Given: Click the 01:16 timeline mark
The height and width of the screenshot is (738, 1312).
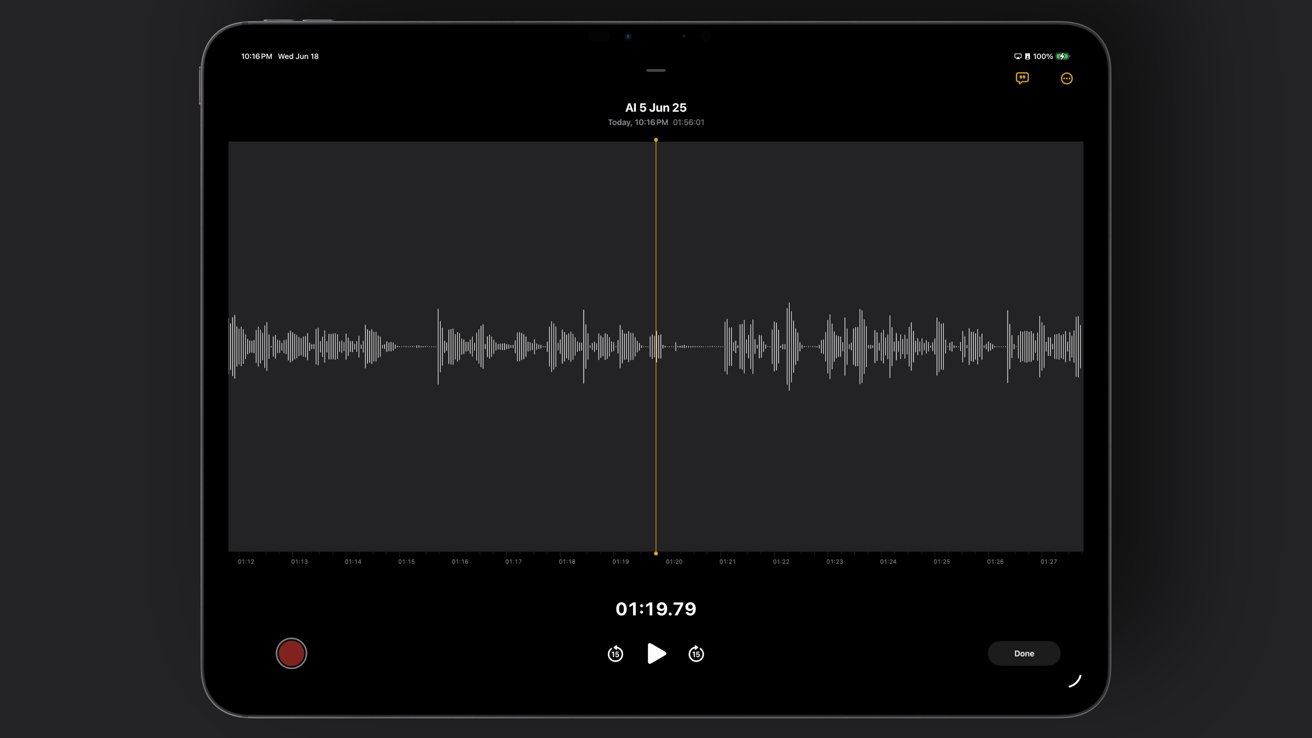Looking at the screenshot, I should pos(460,562).
